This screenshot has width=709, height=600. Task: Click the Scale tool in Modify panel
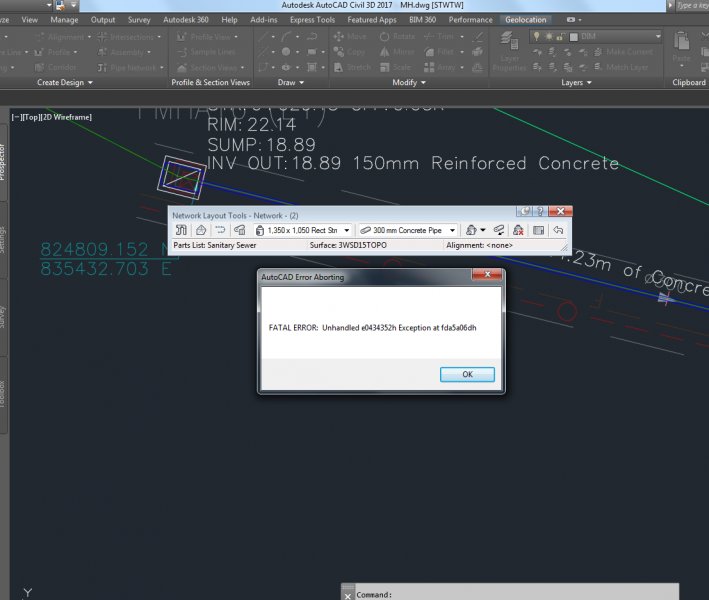coord(396,67)
